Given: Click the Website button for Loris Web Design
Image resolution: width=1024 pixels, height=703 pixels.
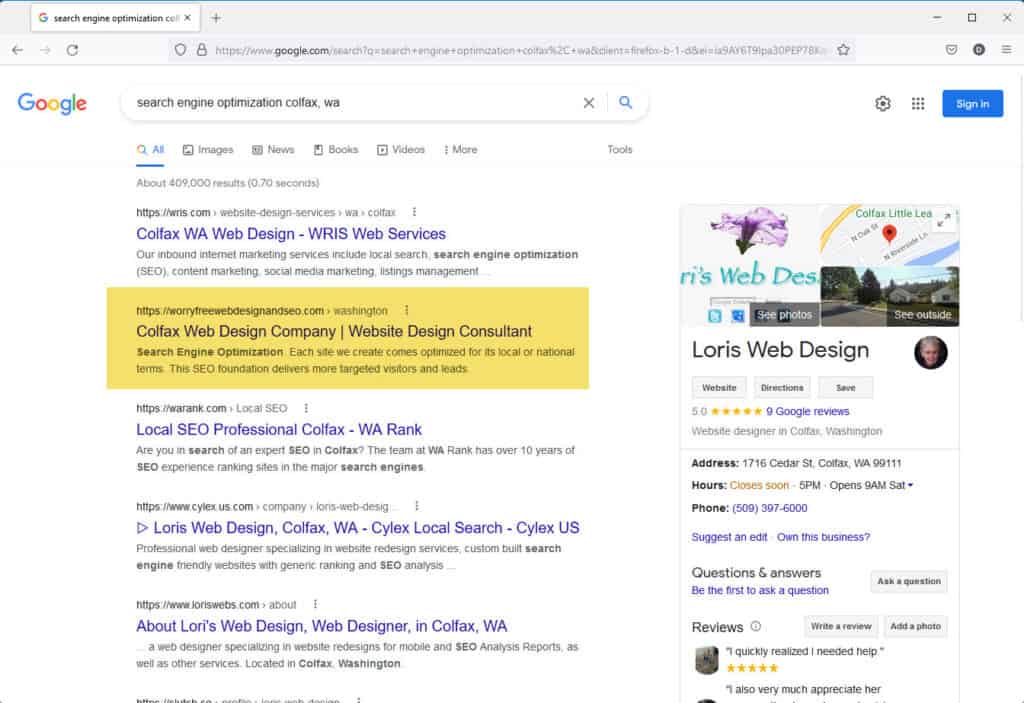Looking at the screenshot, I should point(719,387).
